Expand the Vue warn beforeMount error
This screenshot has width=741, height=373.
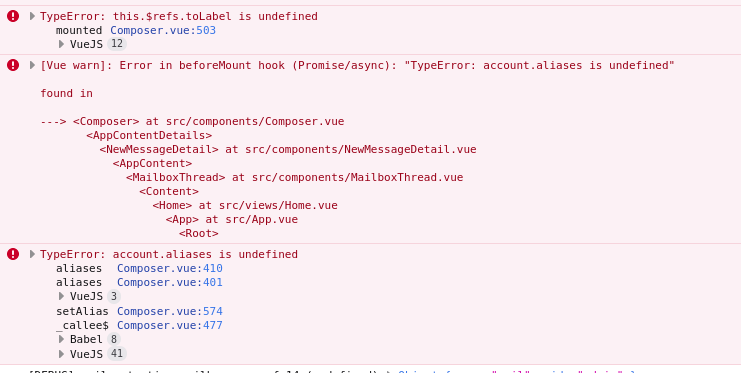(32, 65)
